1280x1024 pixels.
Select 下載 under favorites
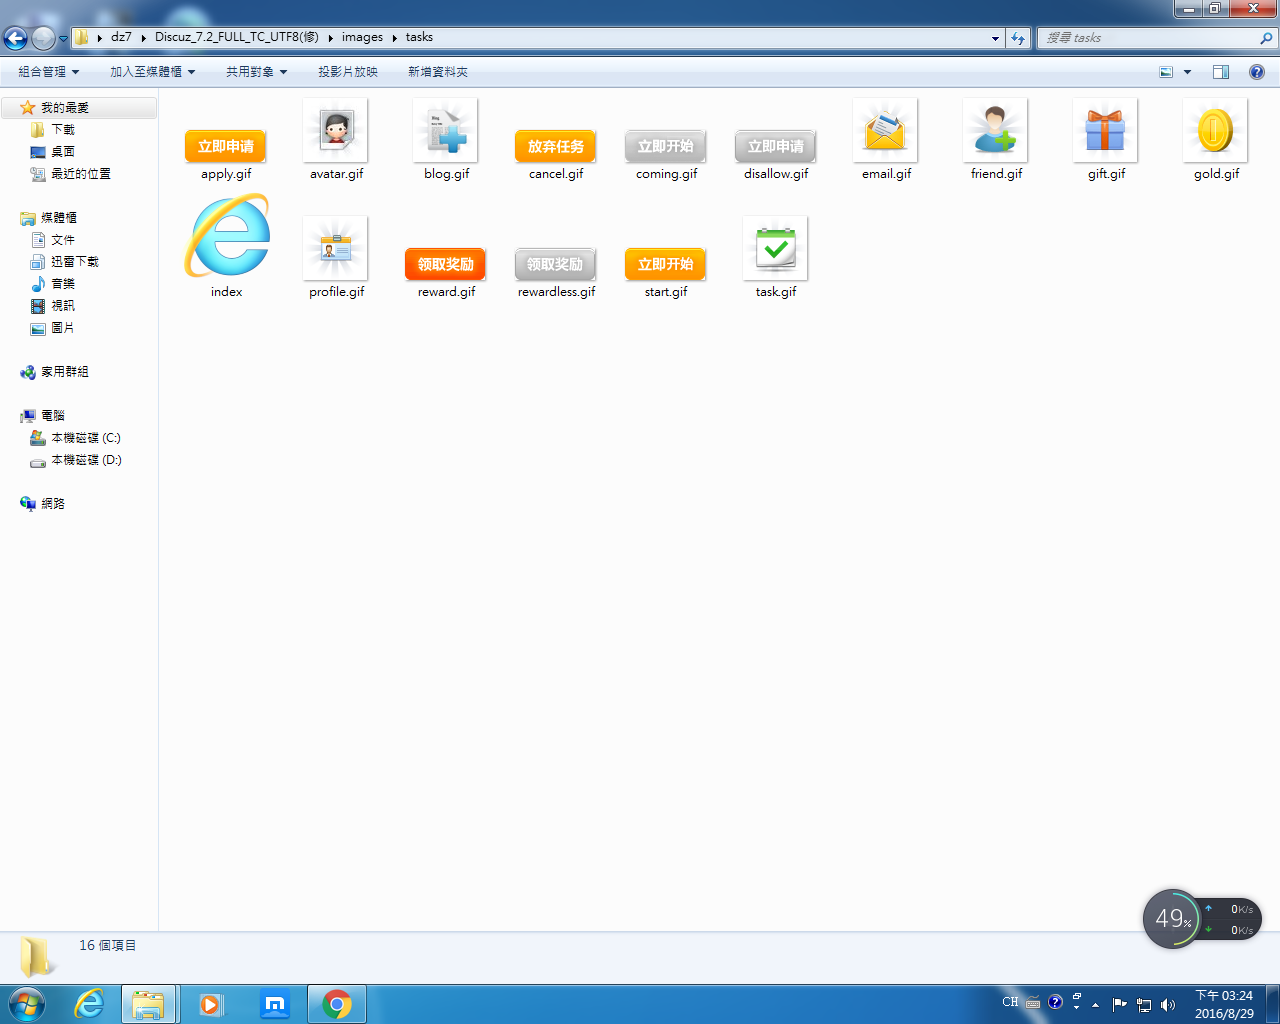coord(62,130)
